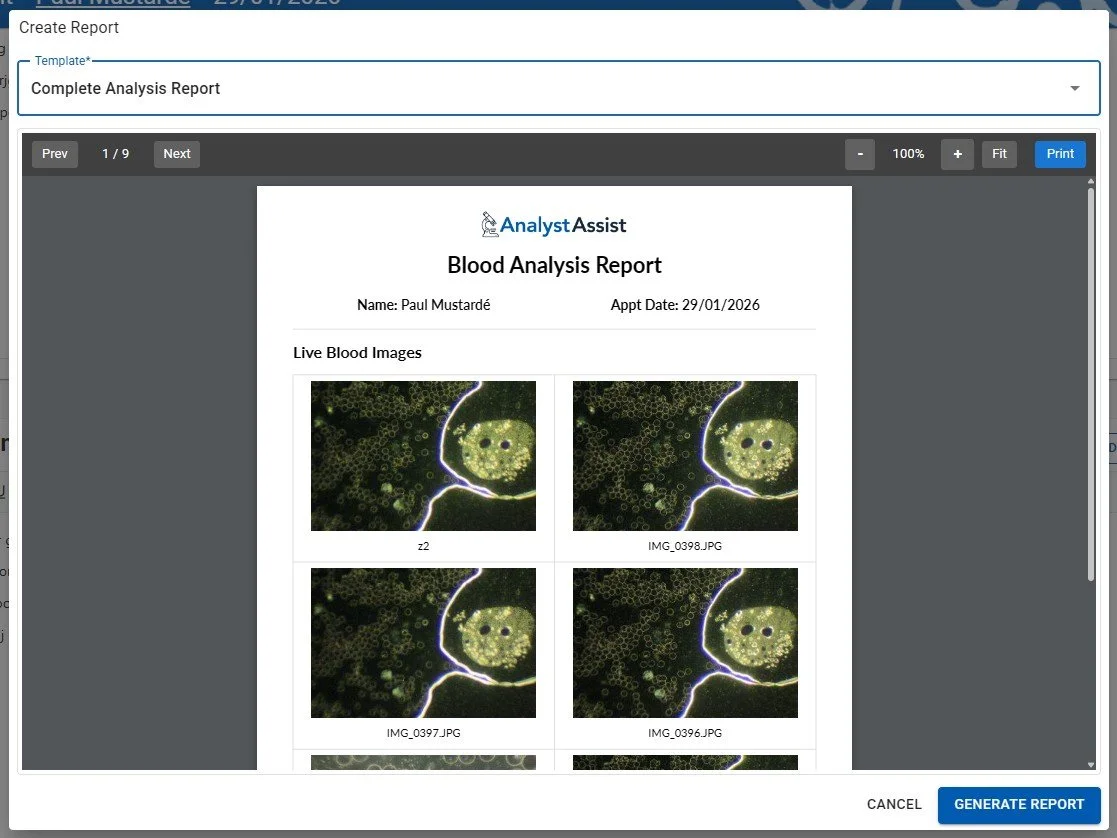Click the 100% zoom level text
1117x838 pixels.
pyautogui.click(x=908, y=154)
